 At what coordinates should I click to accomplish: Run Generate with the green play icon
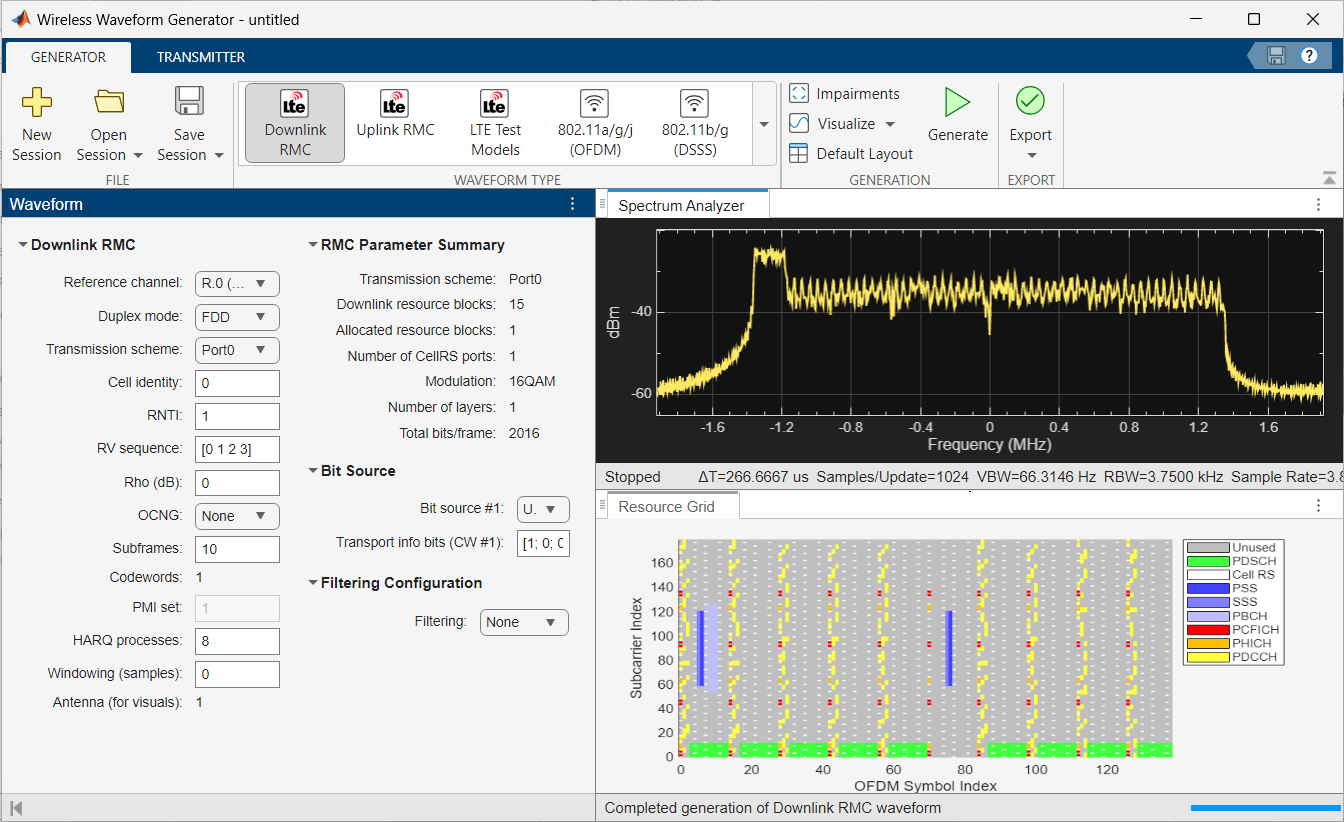[x=958, y=102]
